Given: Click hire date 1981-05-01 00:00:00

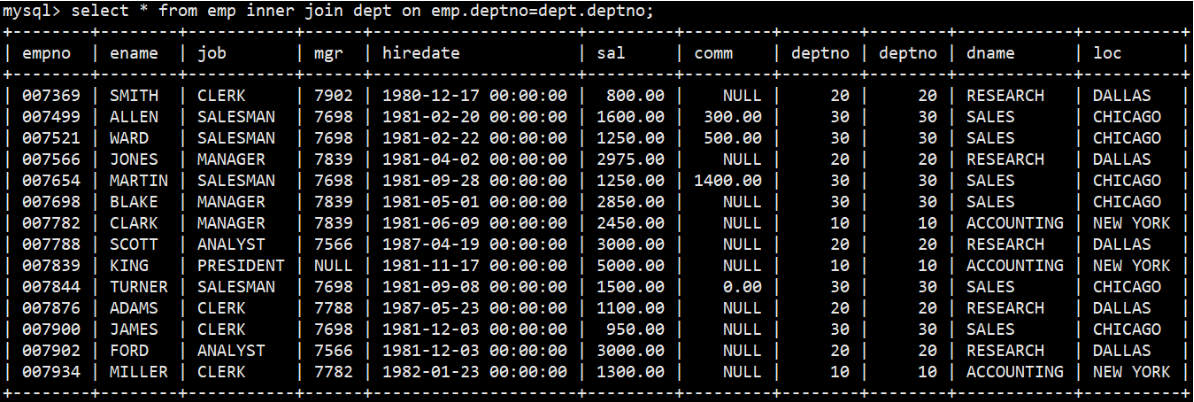Looking at the screenshot, I should point(474,202).
